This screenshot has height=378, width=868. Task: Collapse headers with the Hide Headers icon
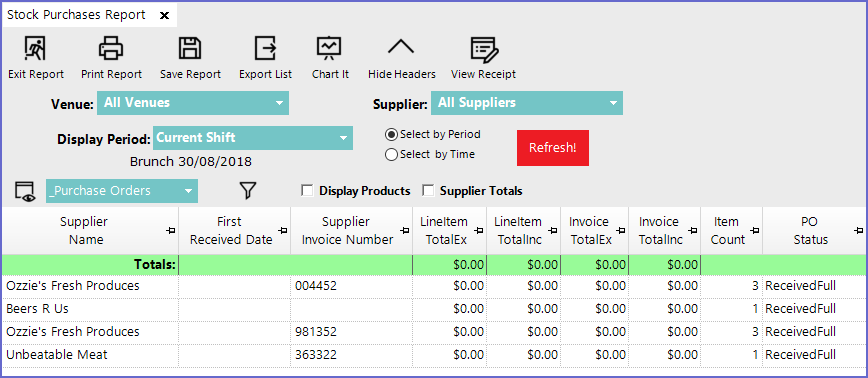pyautogui.click(x=401, y=47)
